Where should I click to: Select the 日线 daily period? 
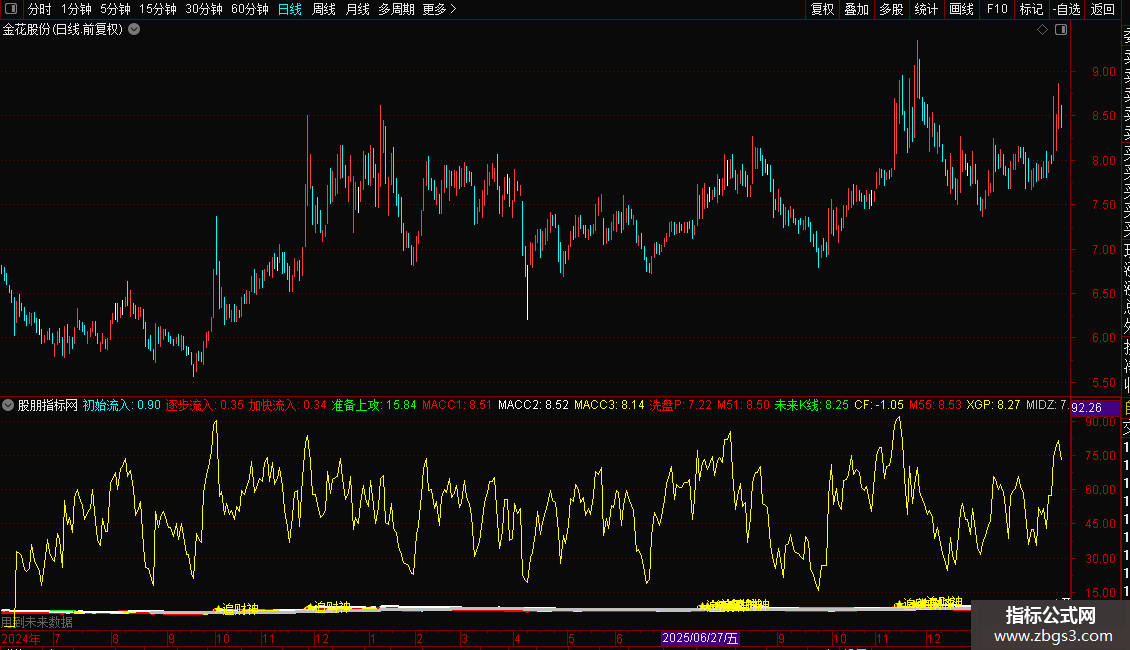pyautogui.click(x=290, y=9)
